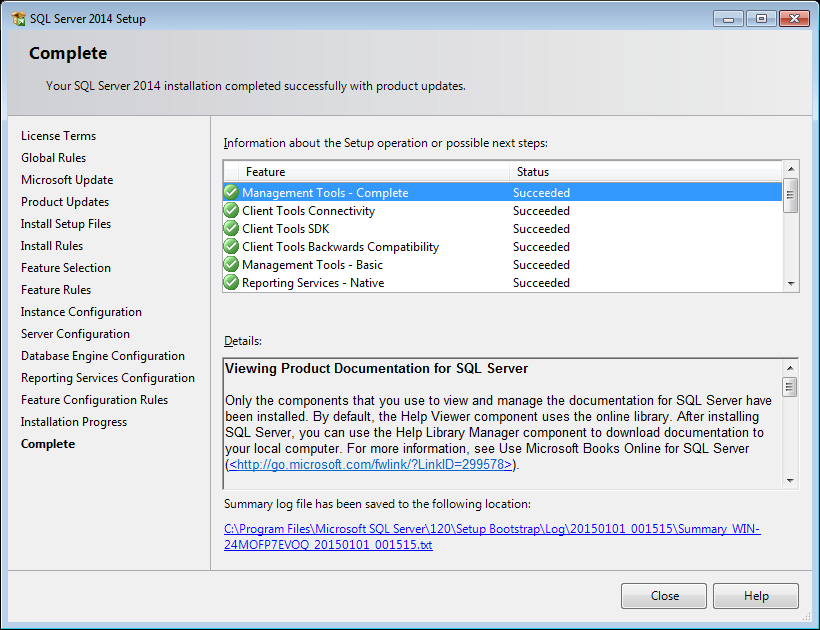Select the Reporting Services - Native row
This screenshot has width=820, height=630.
503,282
